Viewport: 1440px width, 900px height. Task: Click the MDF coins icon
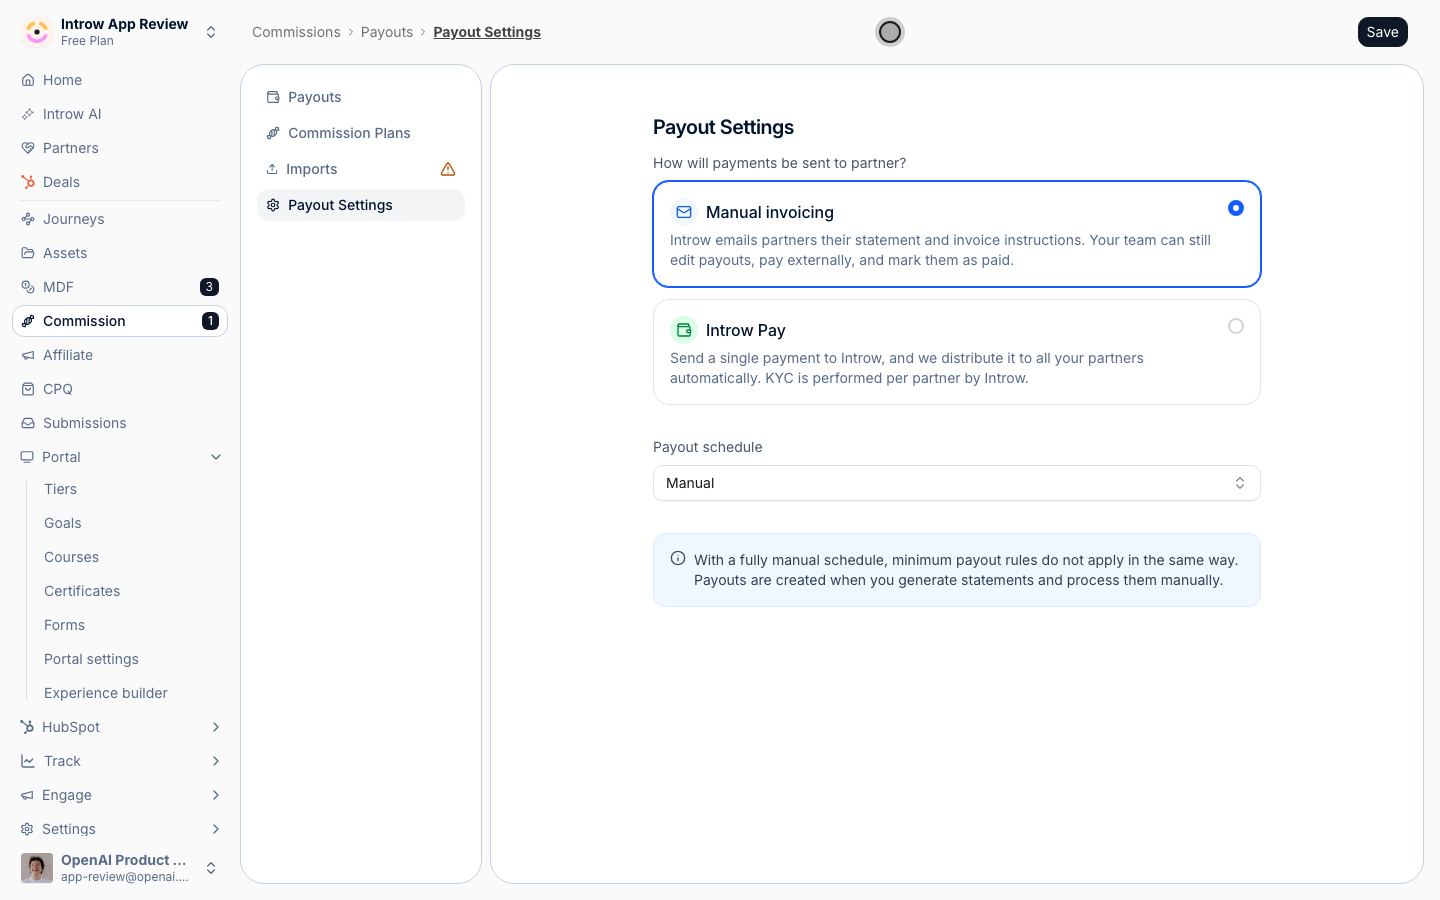[x=28, y=287]
